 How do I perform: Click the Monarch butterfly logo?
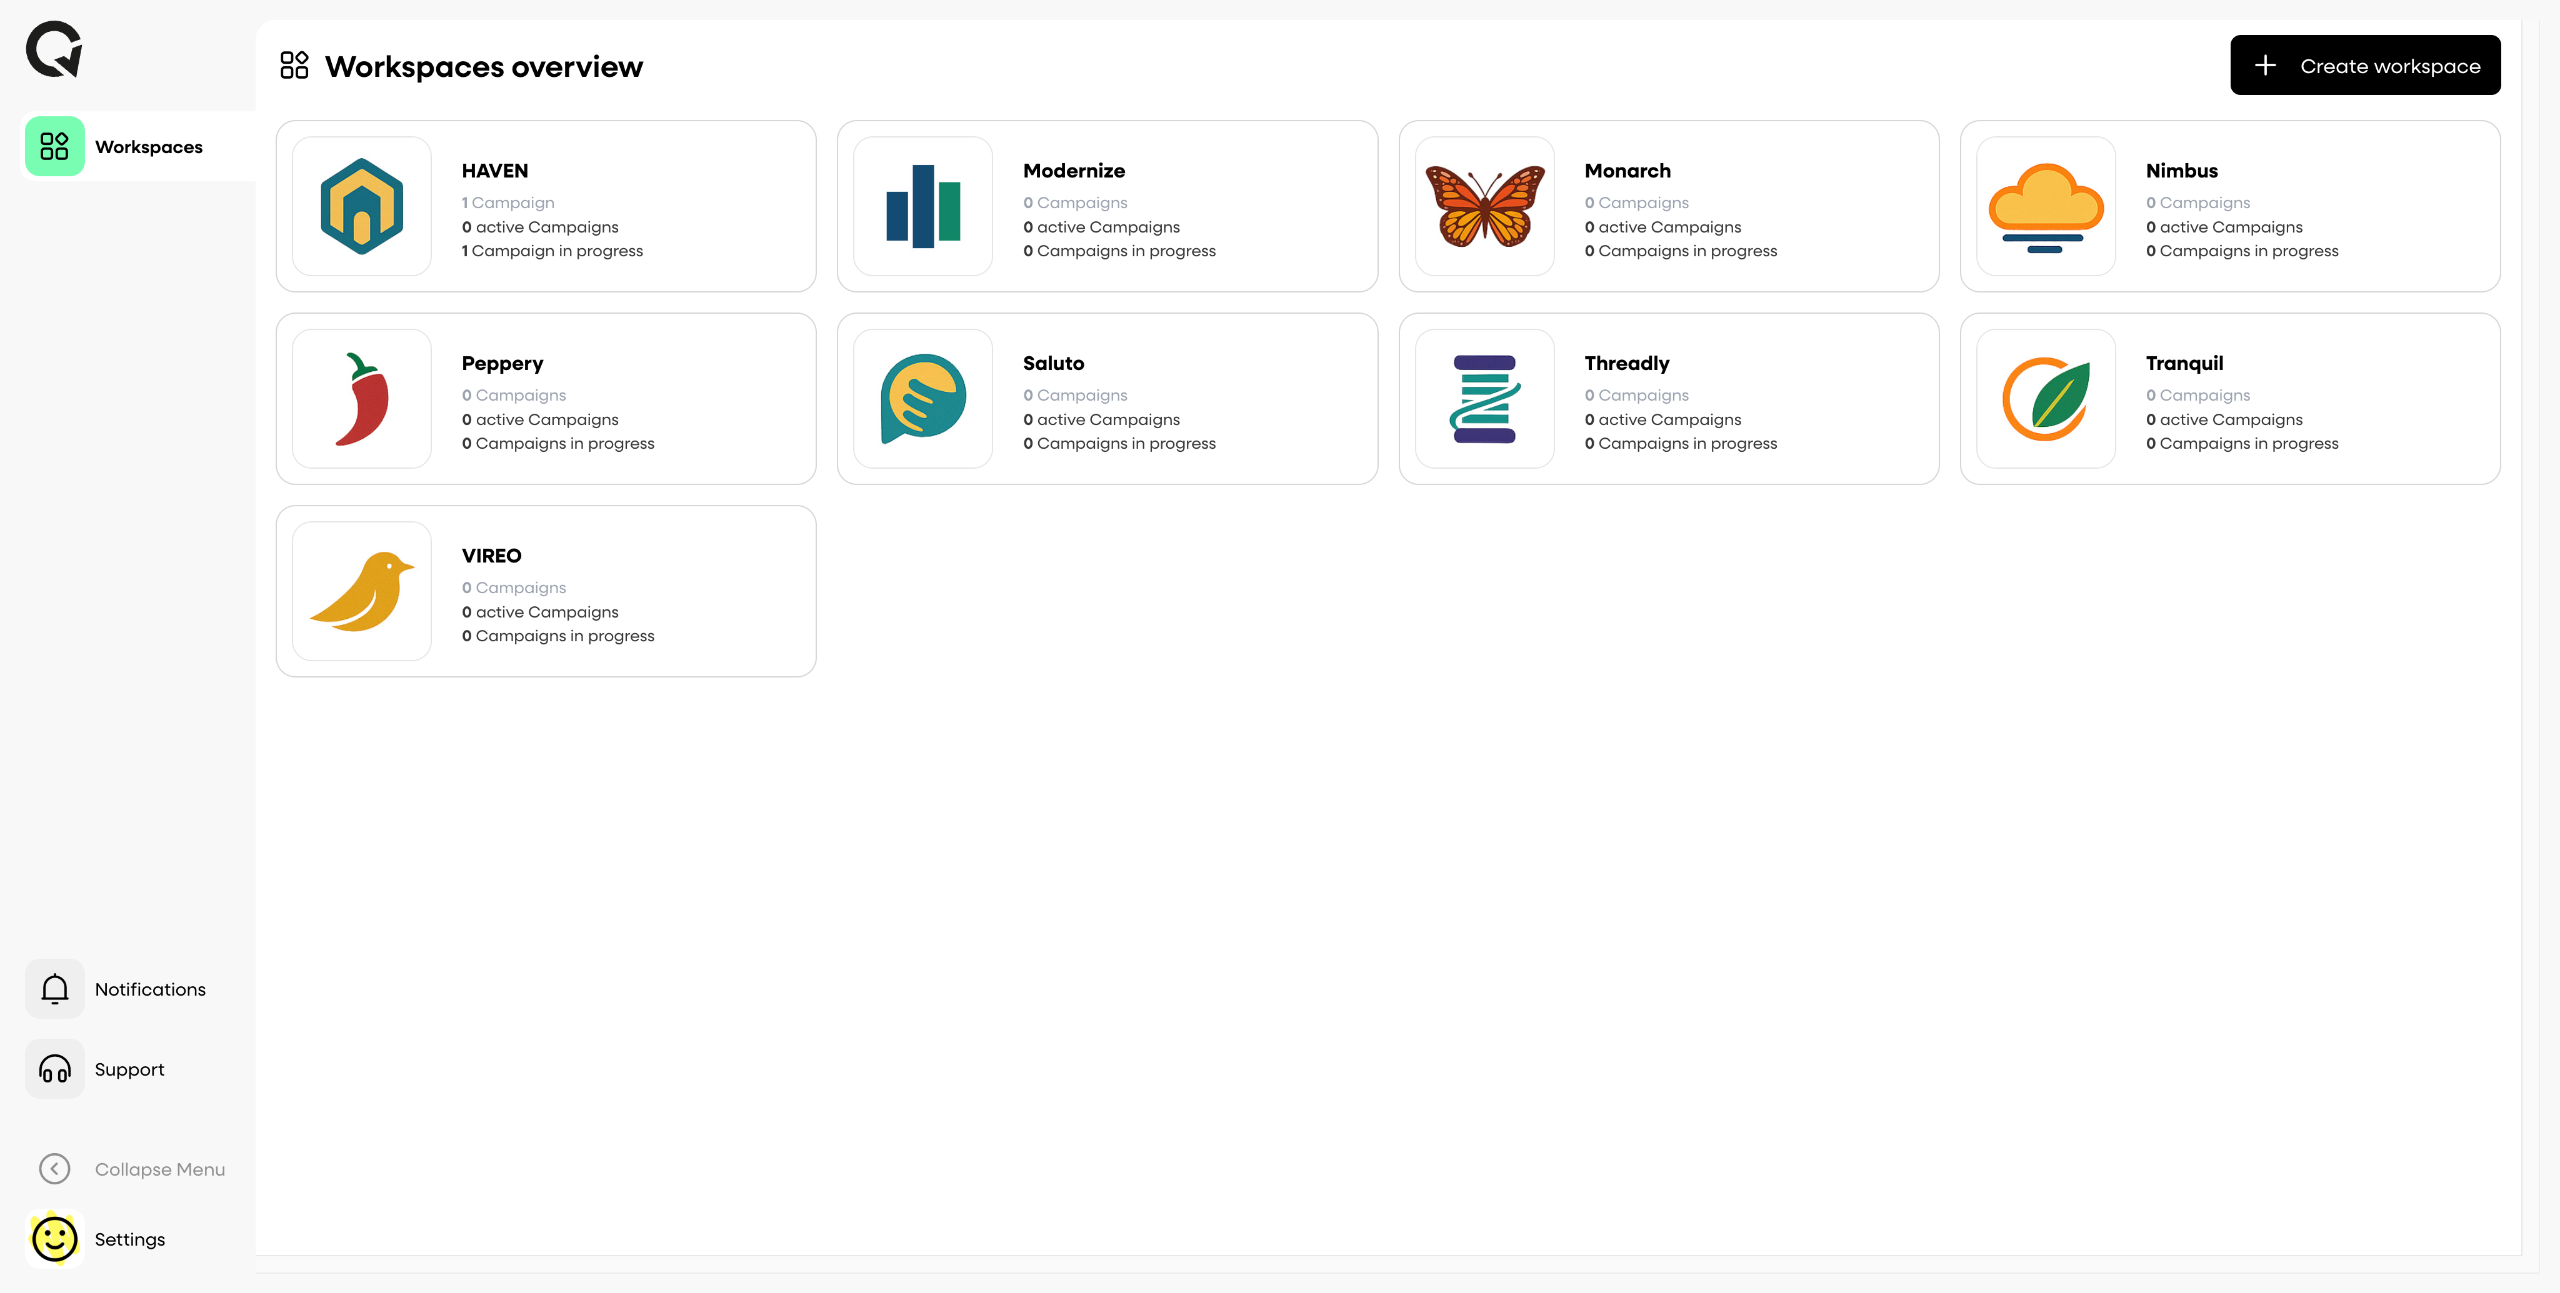(x=1485, y=206)
